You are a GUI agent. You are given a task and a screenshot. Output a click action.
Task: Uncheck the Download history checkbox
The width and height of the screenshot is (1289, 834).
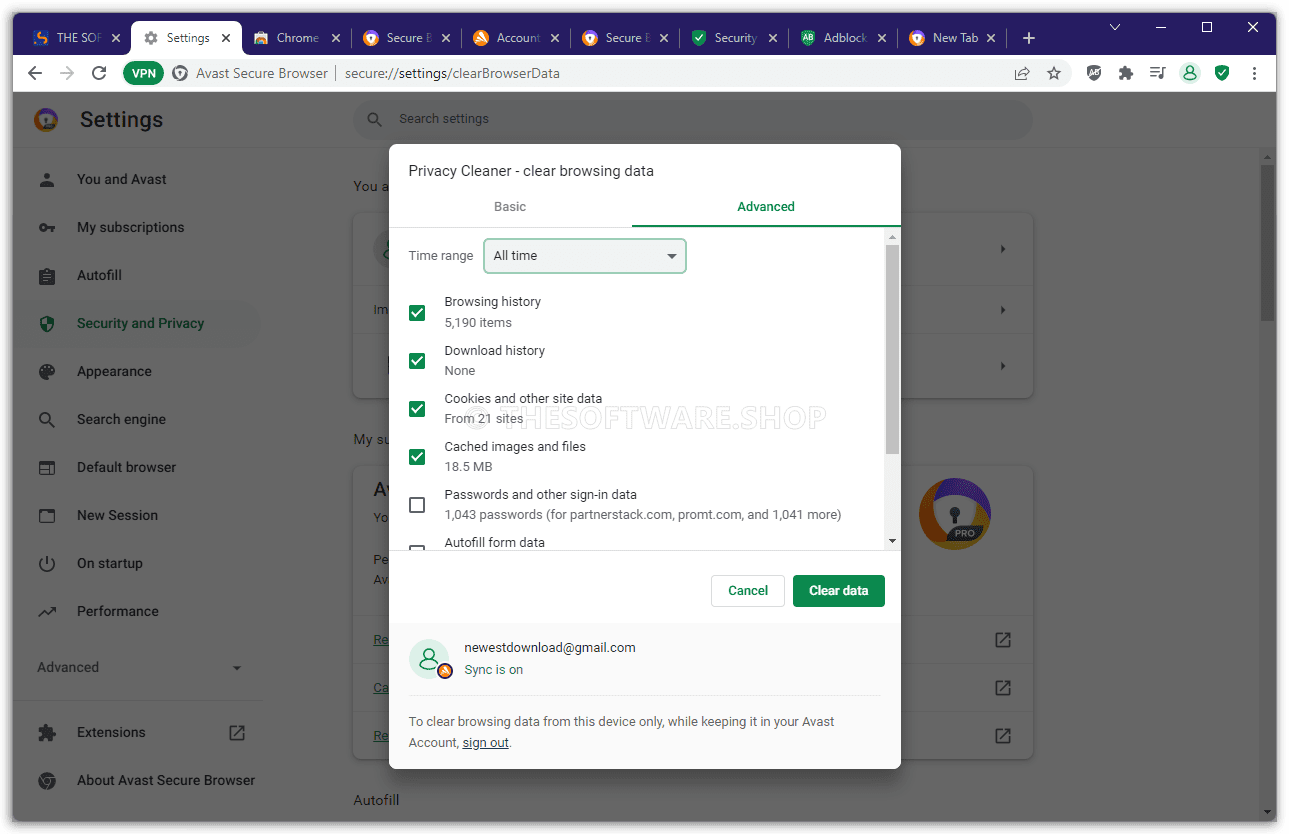click(x=417, y=361)
